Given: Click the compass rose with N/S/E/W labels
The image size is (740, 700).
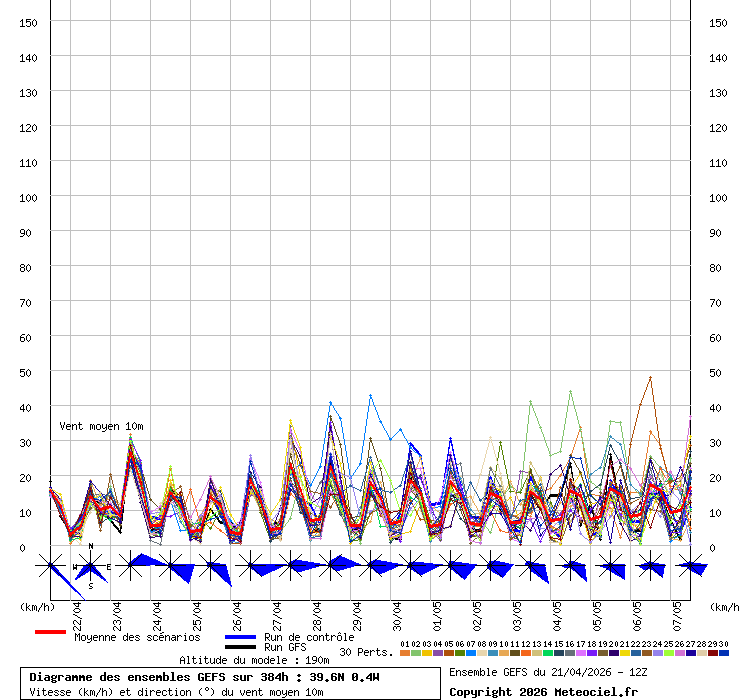Looking at the screenshot, I should coord(91,567).
